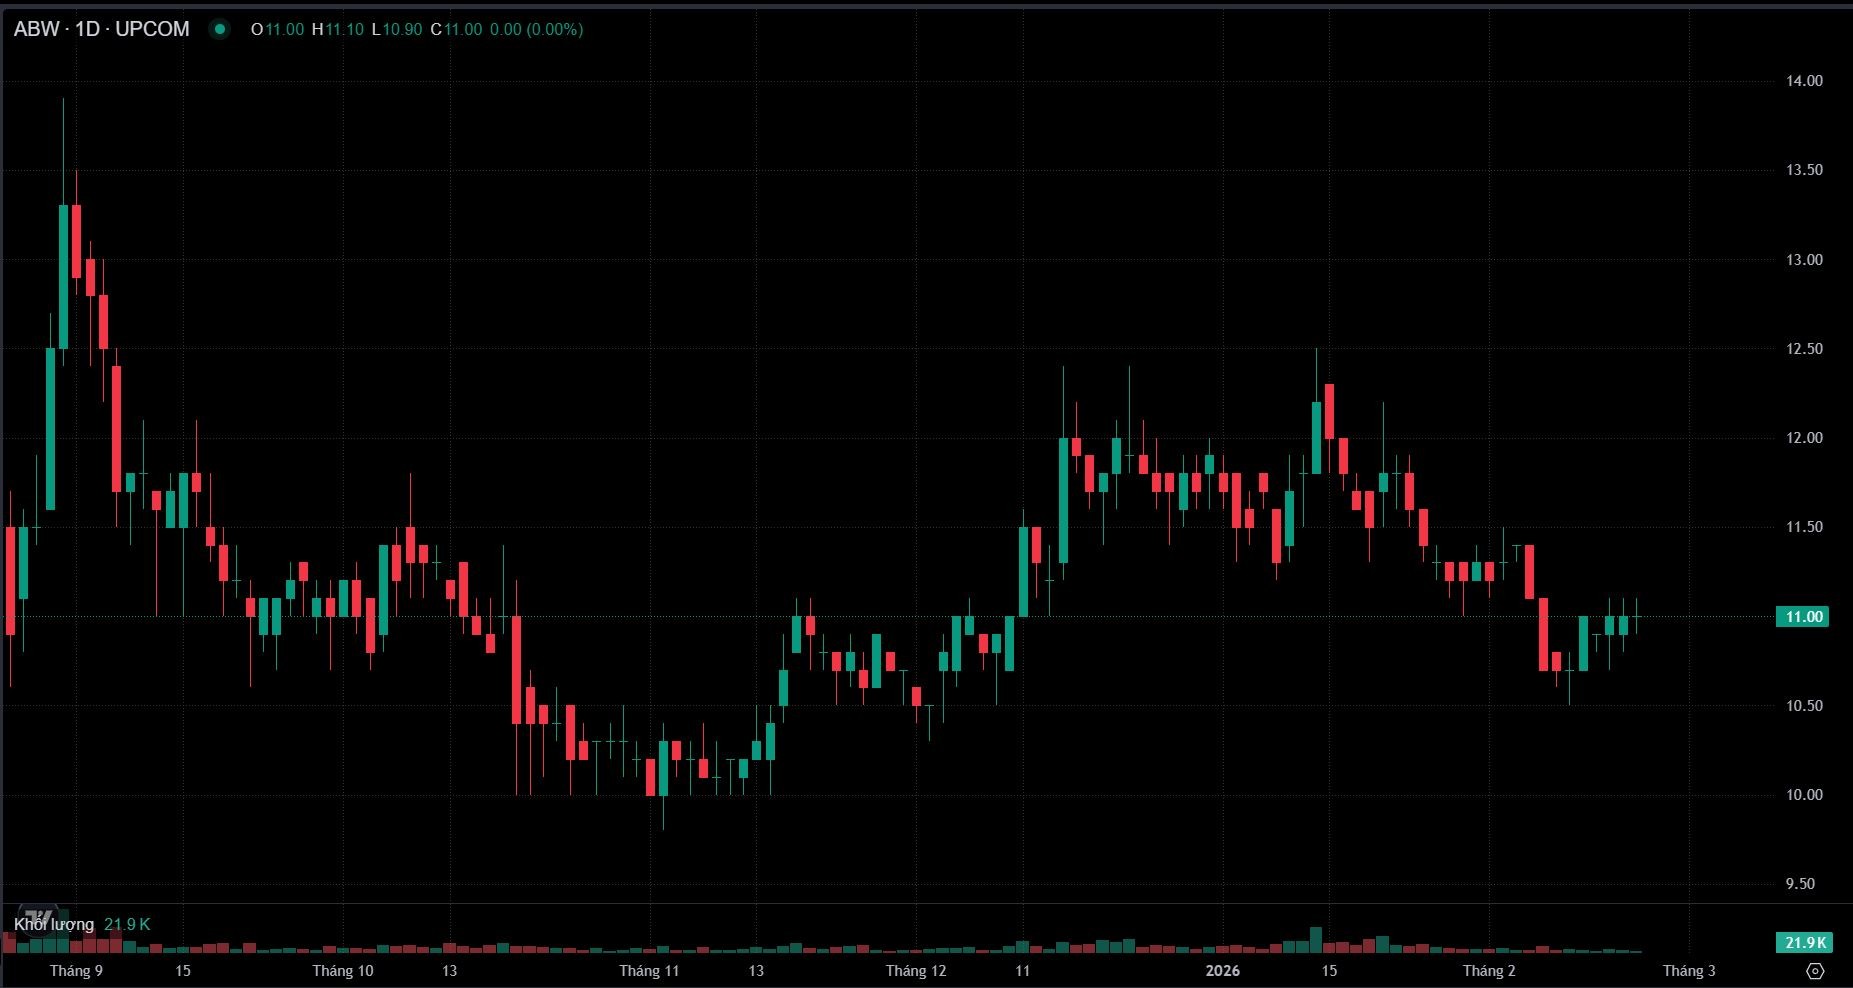Click the Tháng 3 time axis label
This screenshot has height=988, width=1853.
tap(1689, 971)
